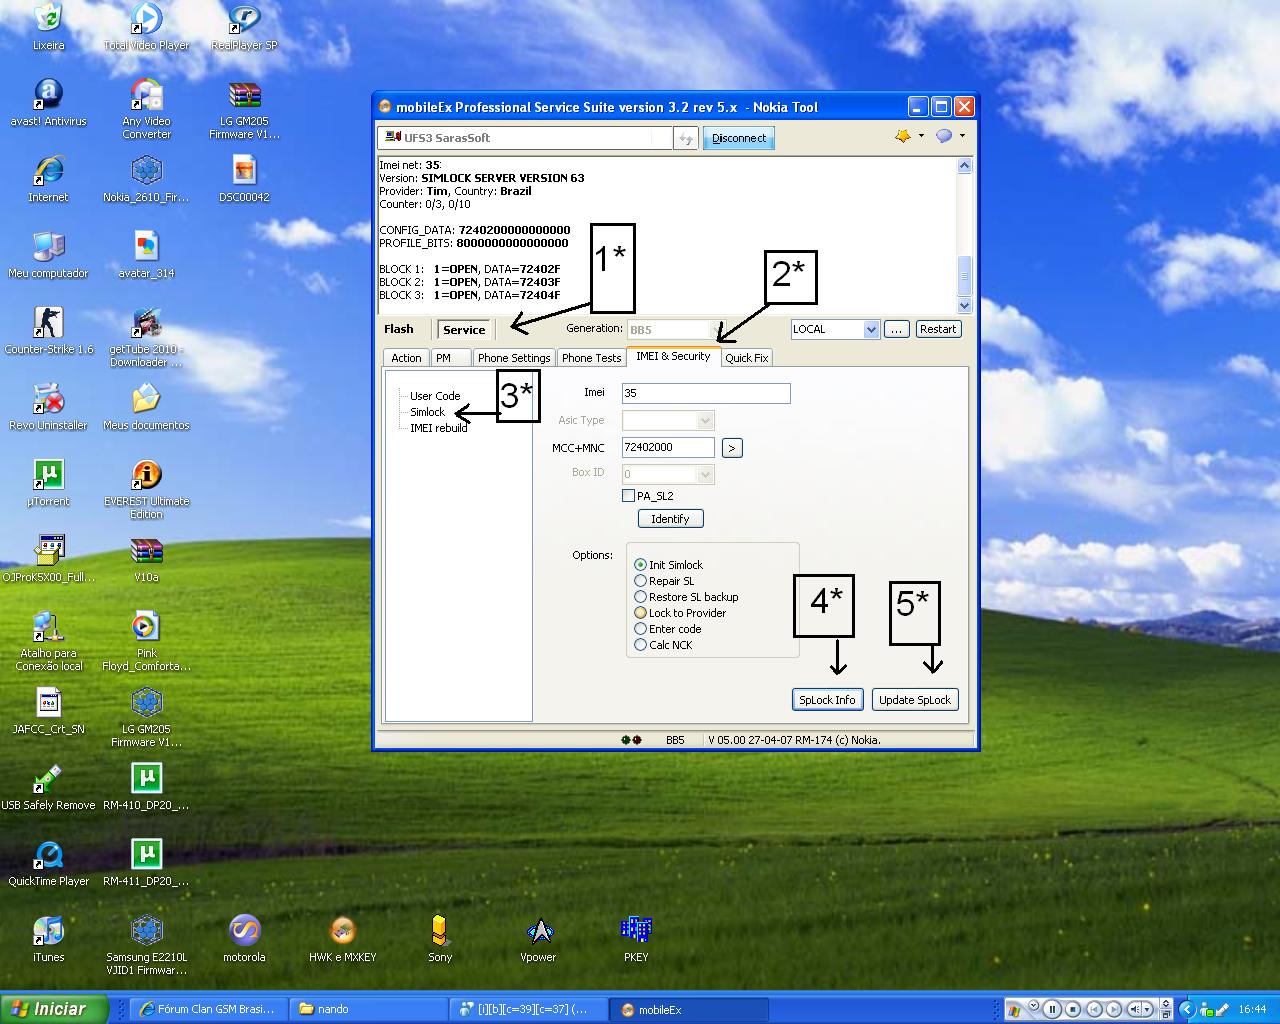Open the Quick Fix tab
The image size is (1280, 1024).
[x=747, y=358]
